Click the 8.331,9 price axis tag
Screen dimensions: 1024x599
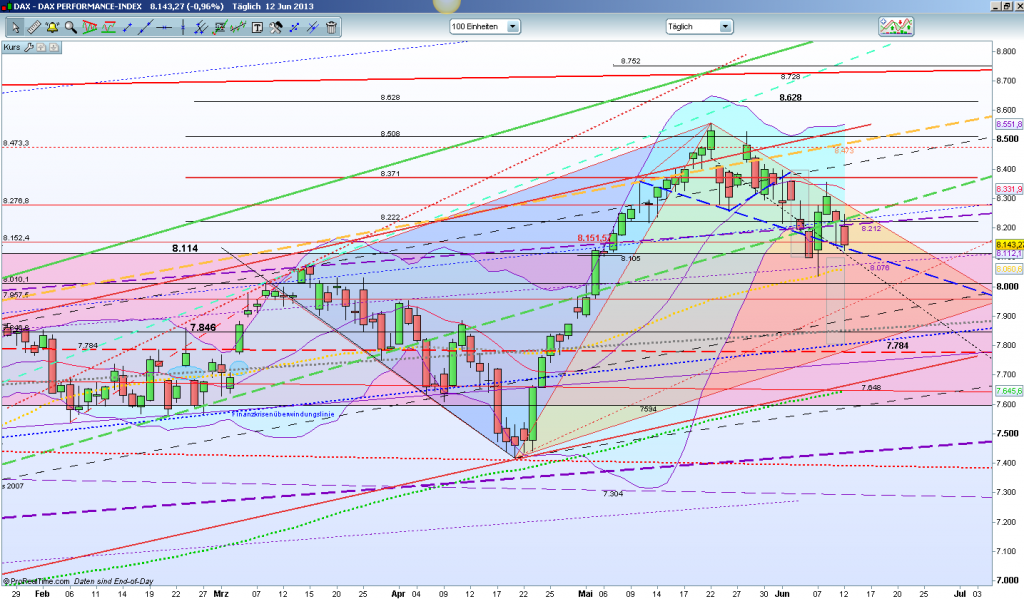pos(1009,189)
